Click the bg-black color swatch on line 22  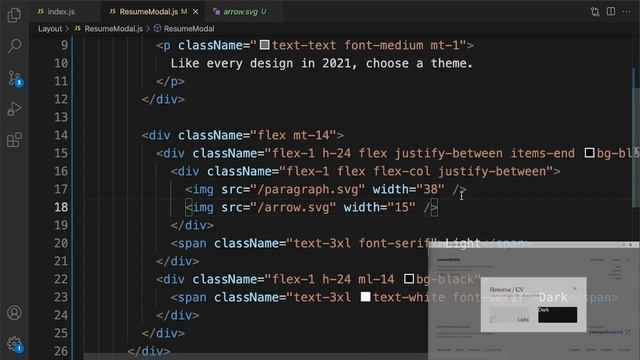tap(409, 279)
